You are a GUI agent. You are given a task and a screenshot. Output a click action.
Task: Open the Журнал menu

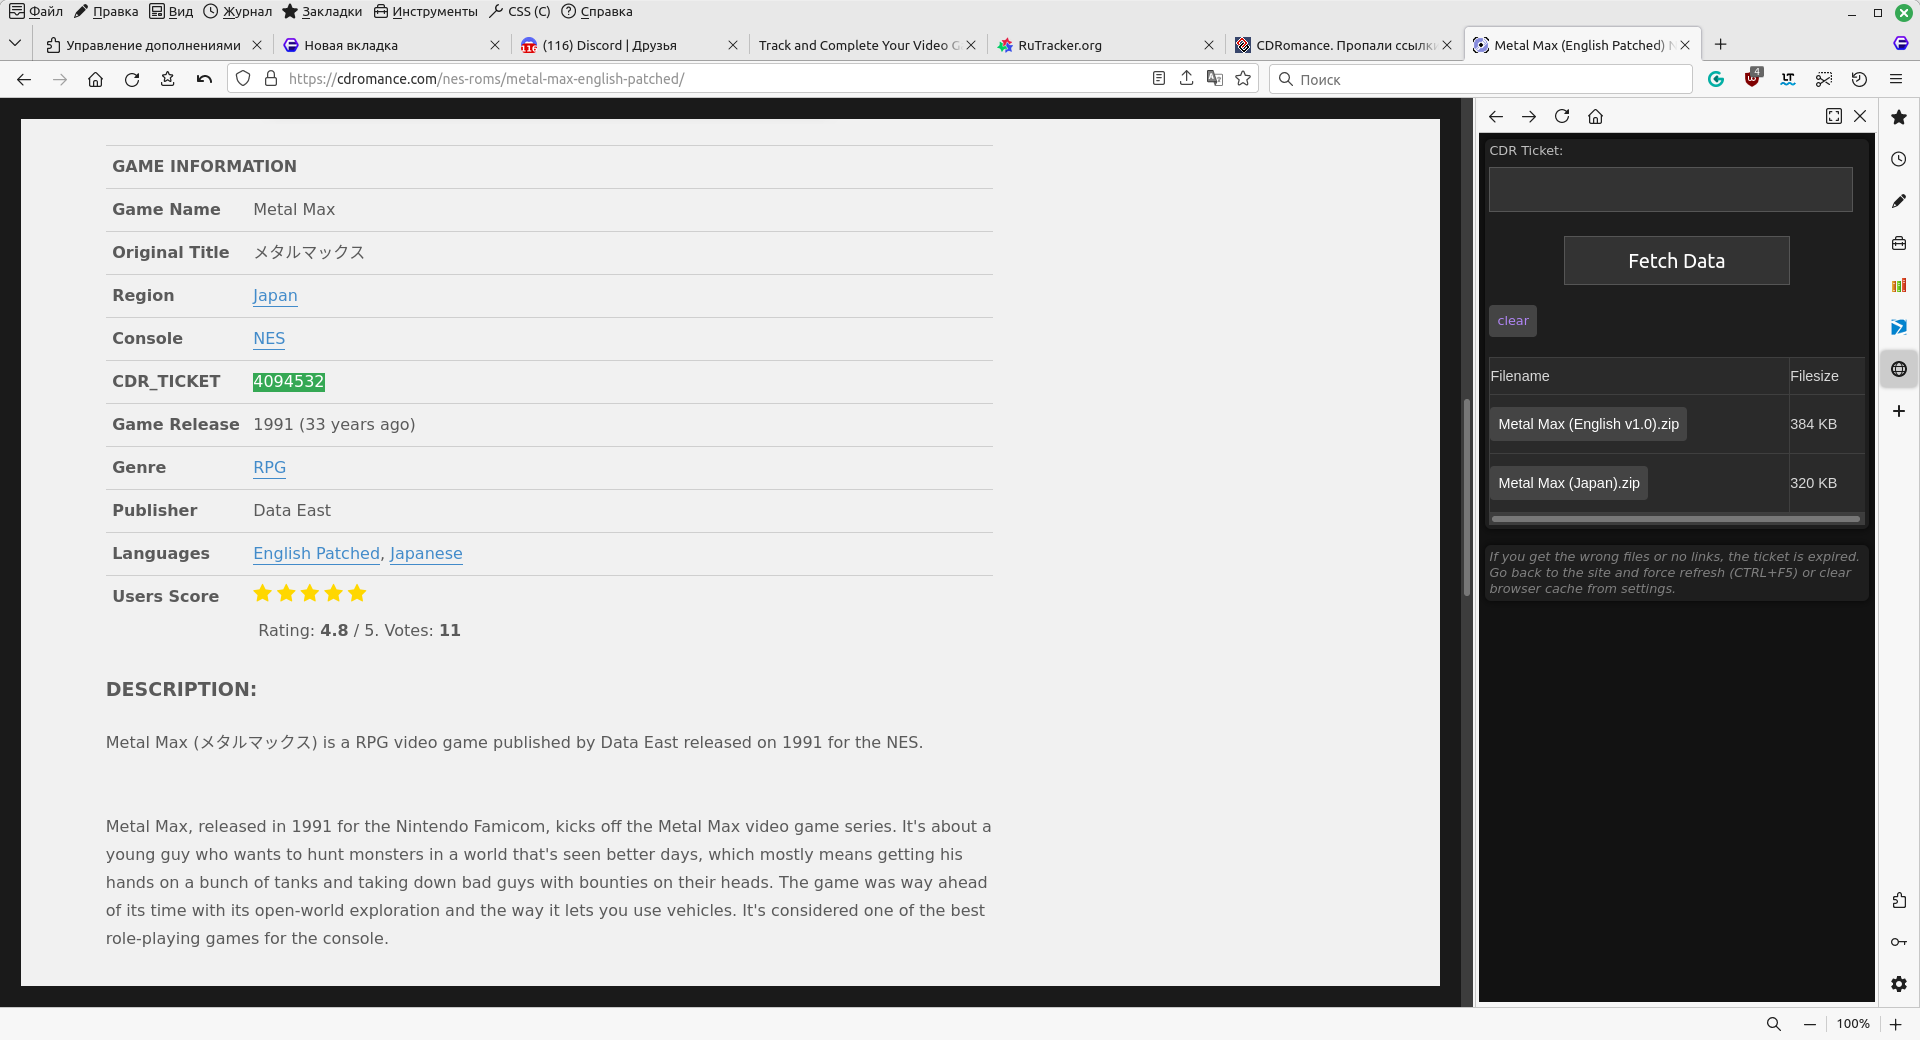point(237,12)
